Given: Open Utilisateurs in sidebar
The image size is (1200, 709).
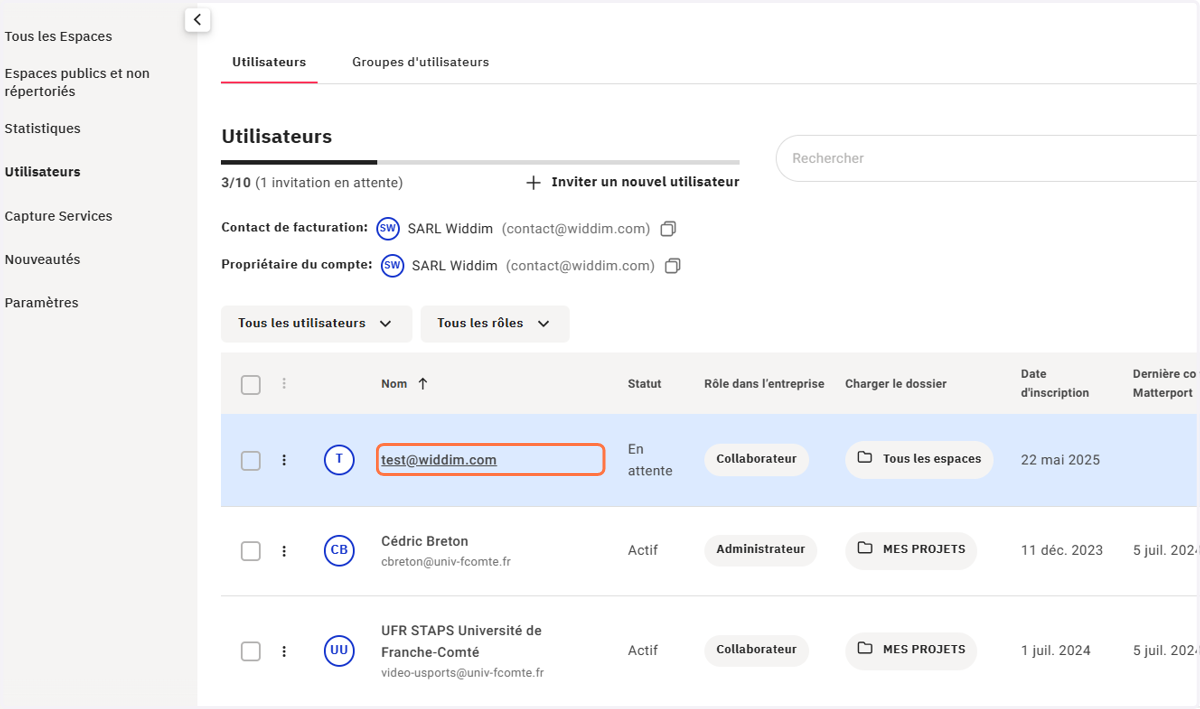Looking at the screenshot, I should (x=42, y=172).
